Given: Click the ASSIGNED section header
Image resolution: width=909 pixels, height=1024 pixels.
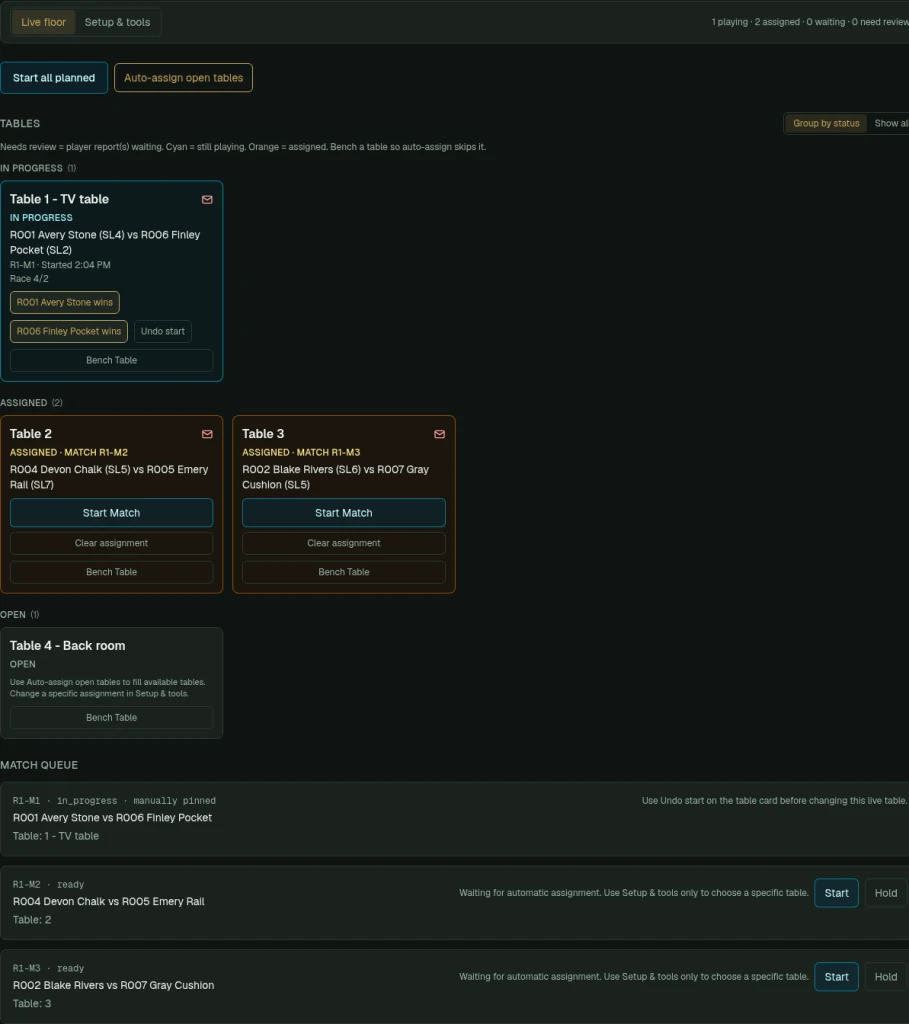Looking at the screenshot, I should [x=31, y=403].
